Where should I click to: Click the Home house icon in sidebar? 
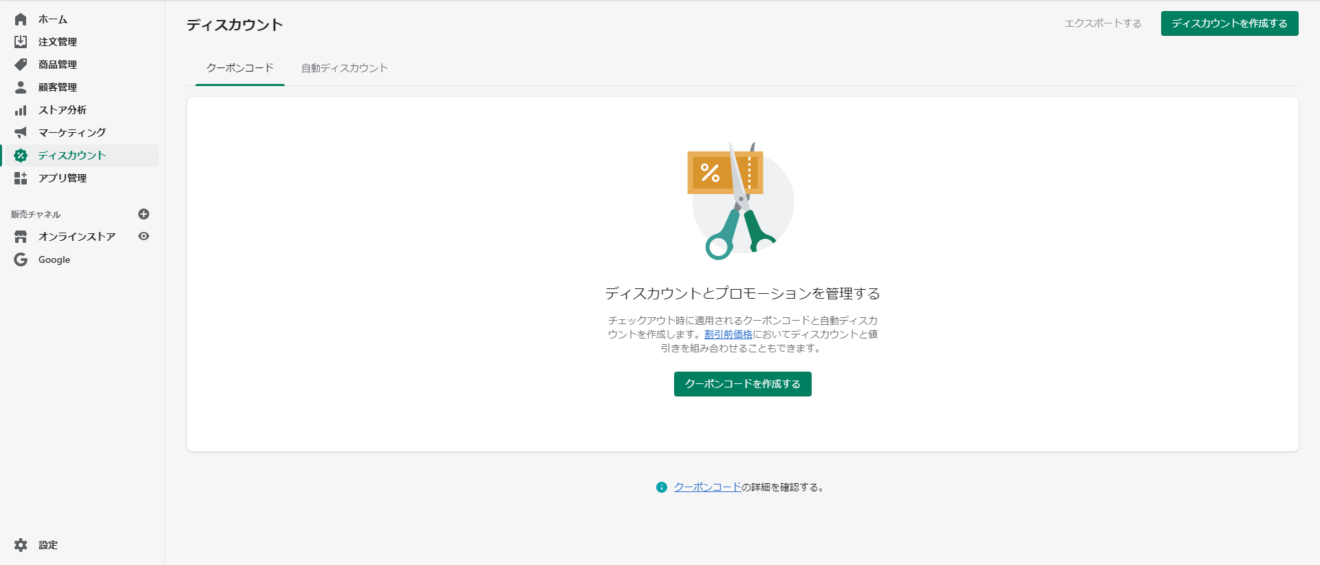click(x=21, y=19)
